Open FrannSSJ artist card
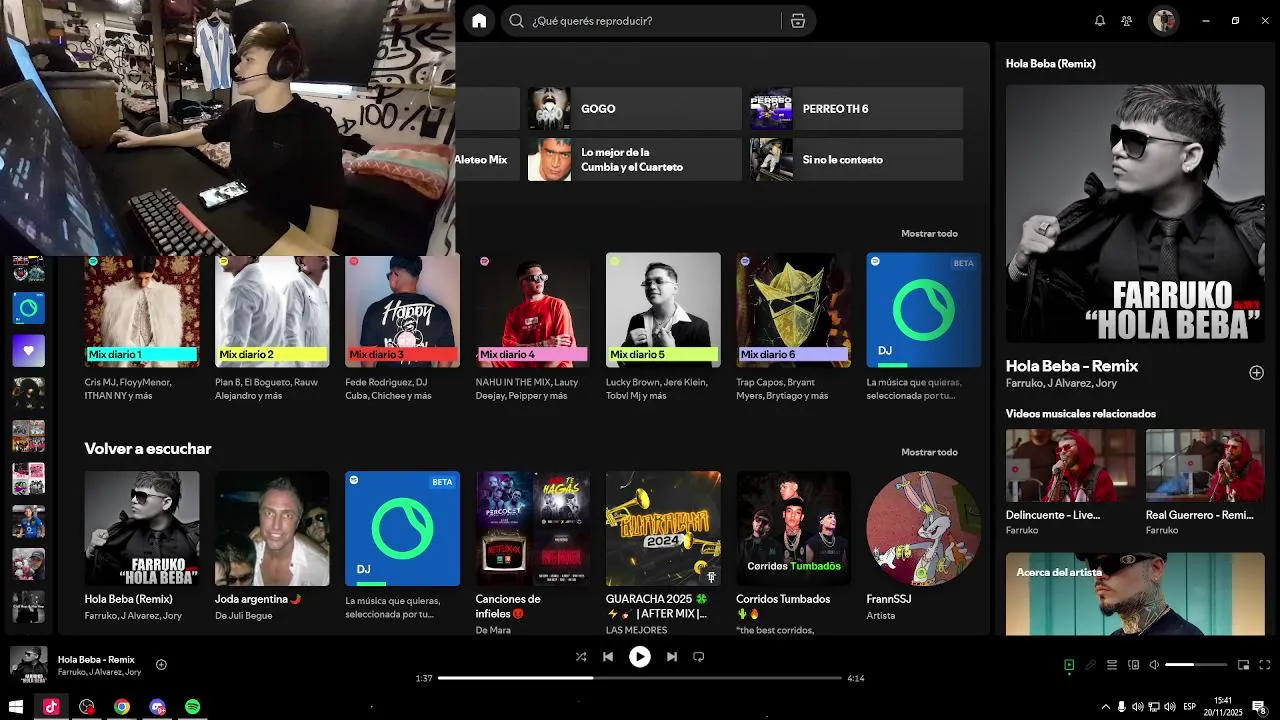The height and width of the screenshot is (720, 1280). [924, 548]
